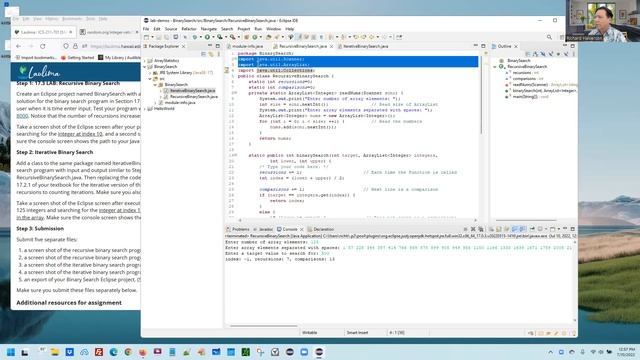Open File Explorer from taskbar

[55, 352]
